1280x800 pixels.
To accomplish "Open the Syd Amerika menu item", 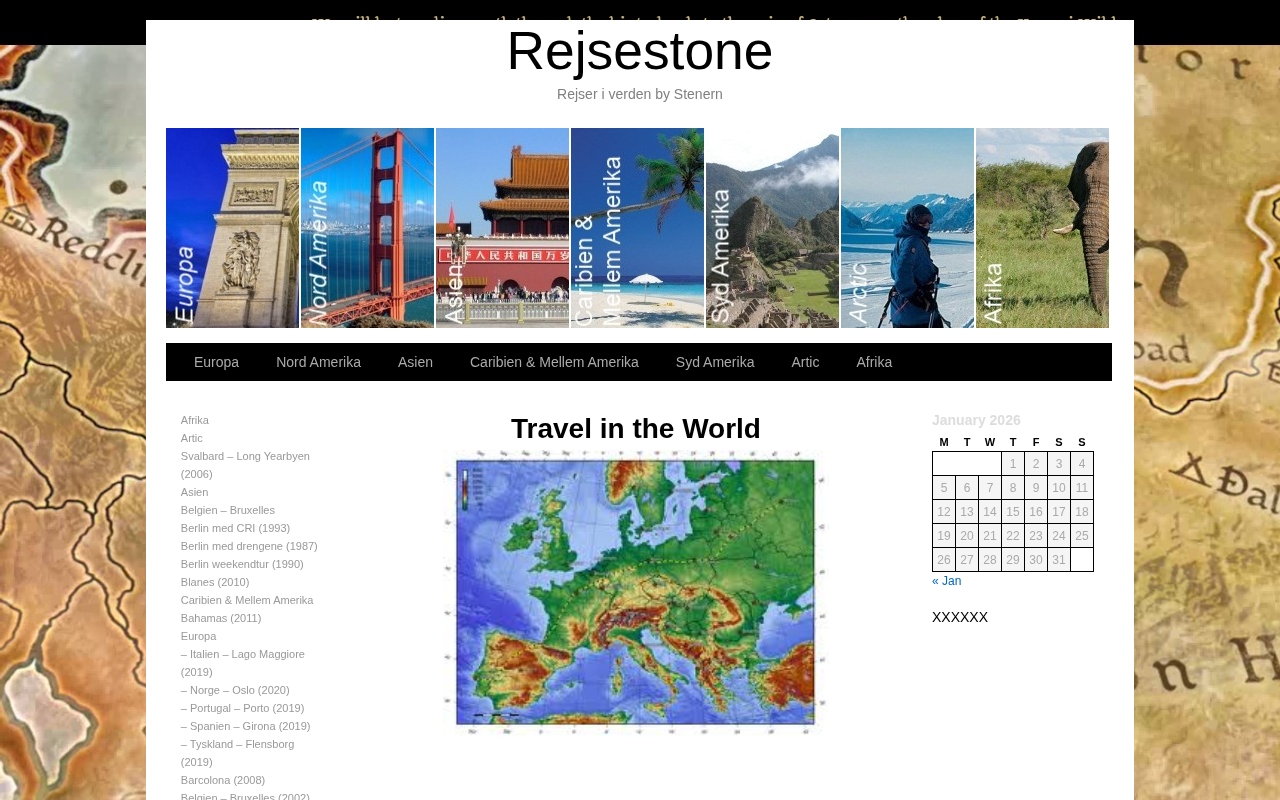I will [x=715, y=362].
